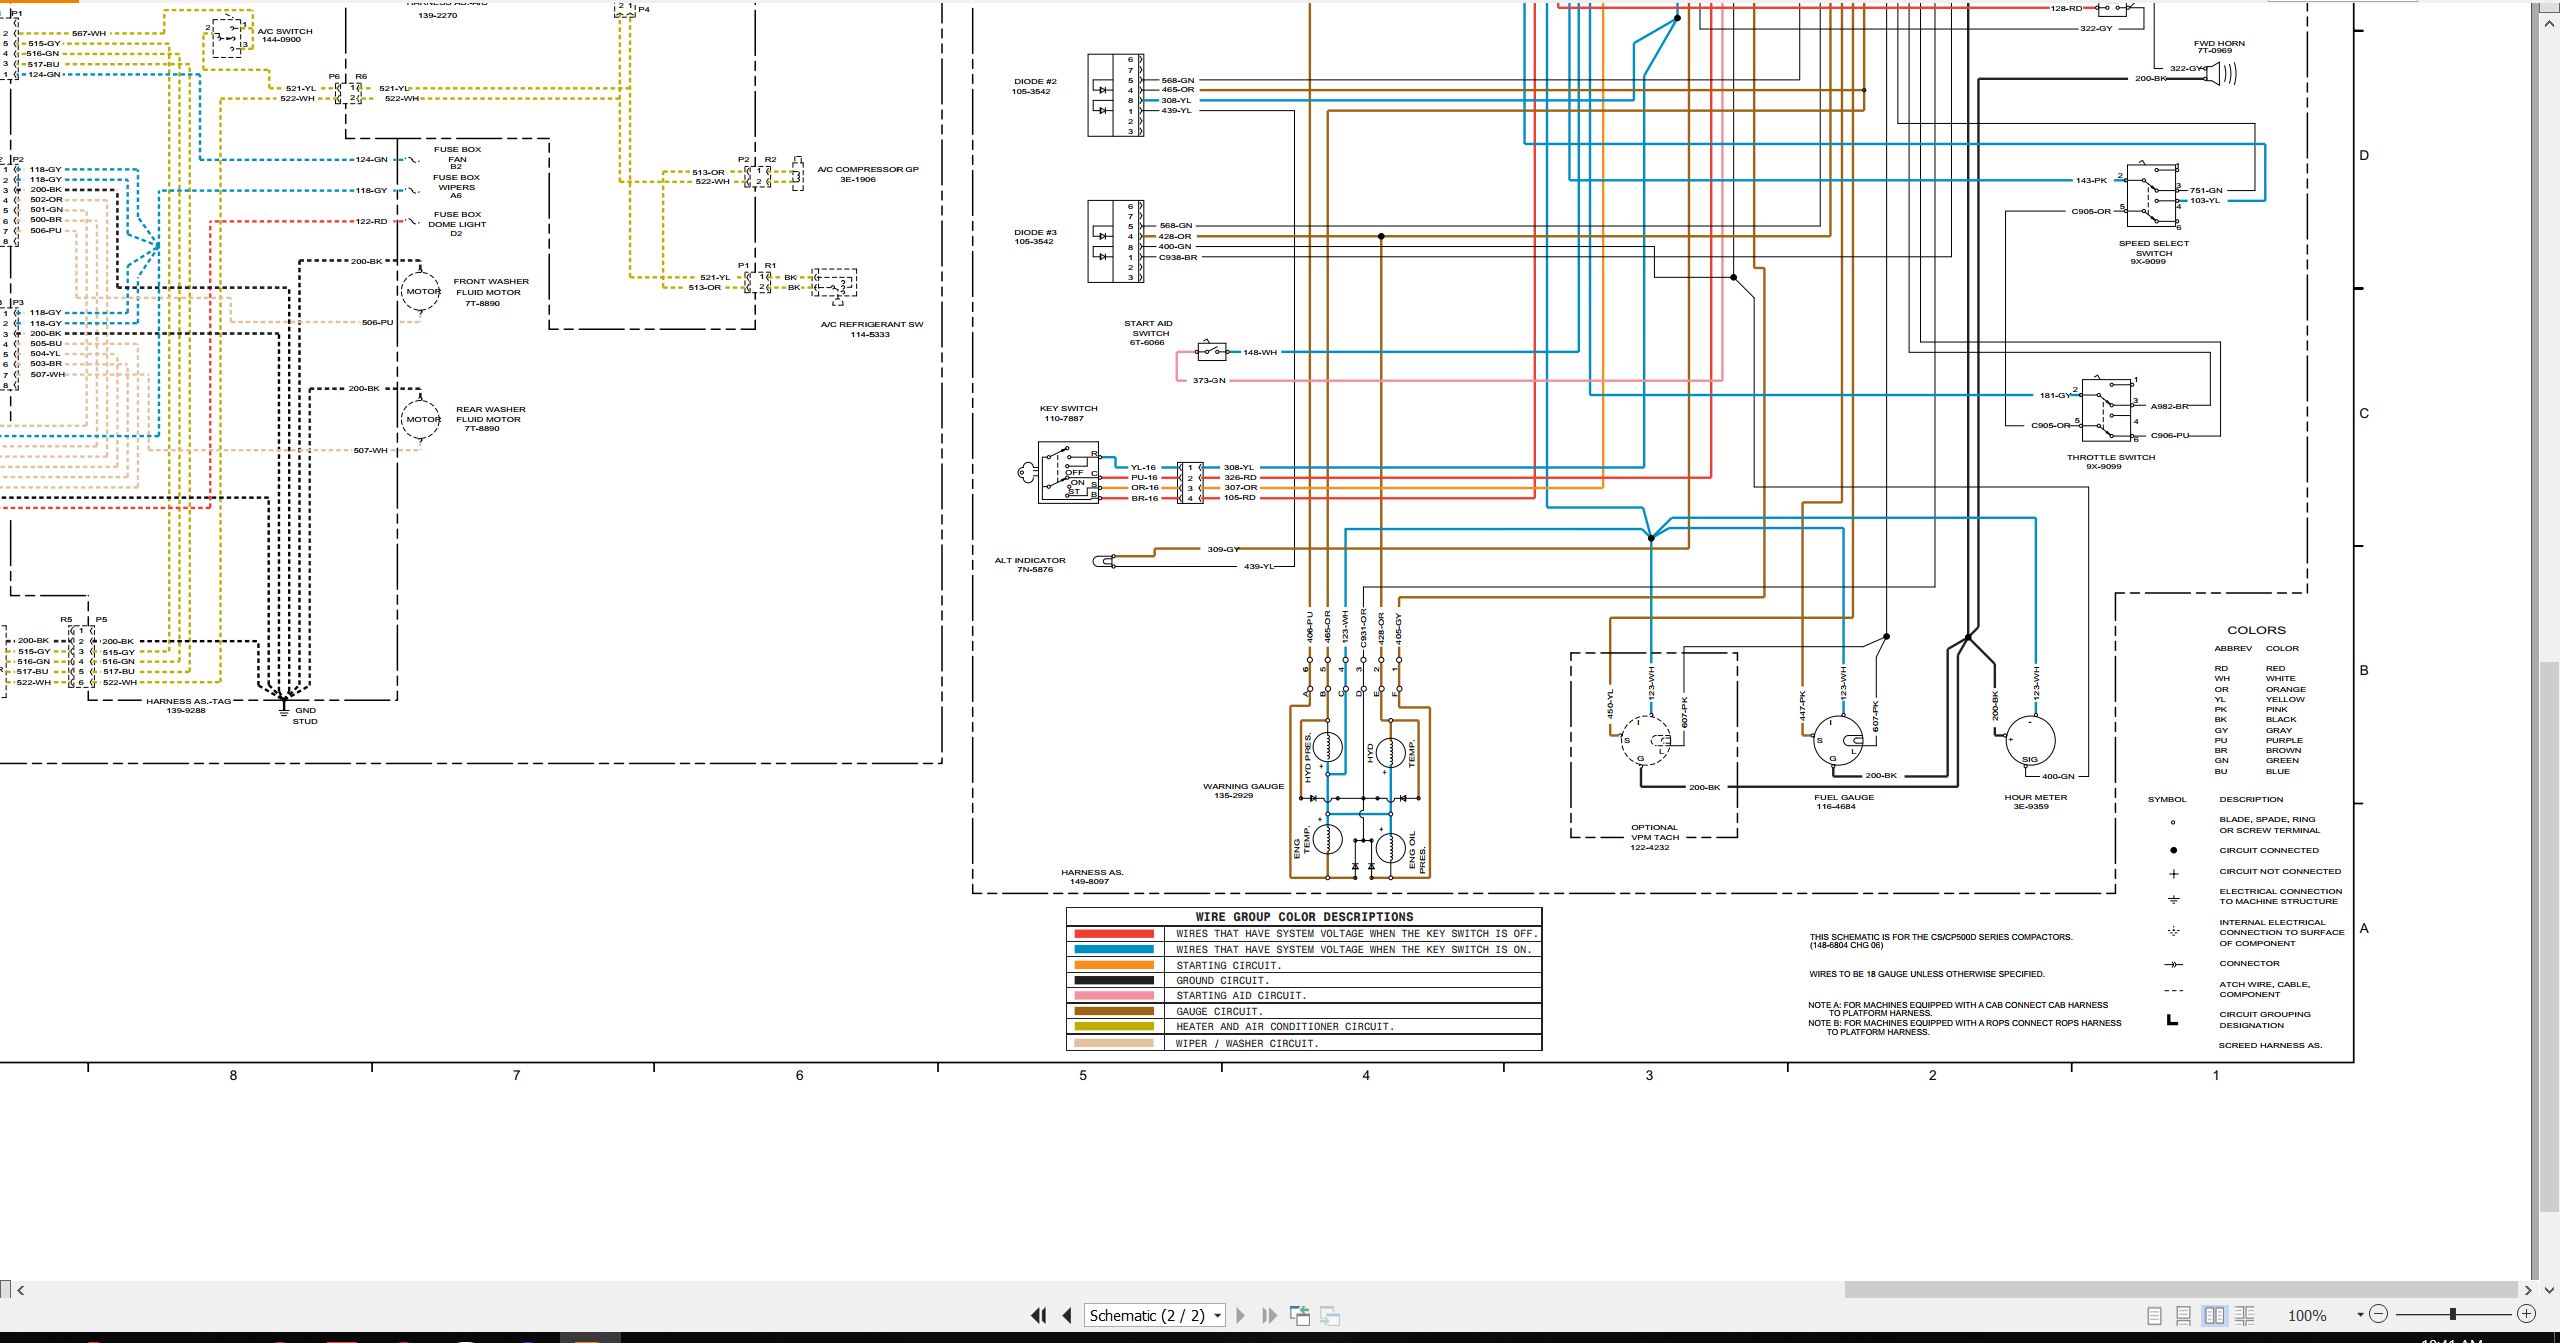This screenshot has height=1343, width=2560.
Task: Click the 373-GN wire label
Action: (x=1209, y=380)
